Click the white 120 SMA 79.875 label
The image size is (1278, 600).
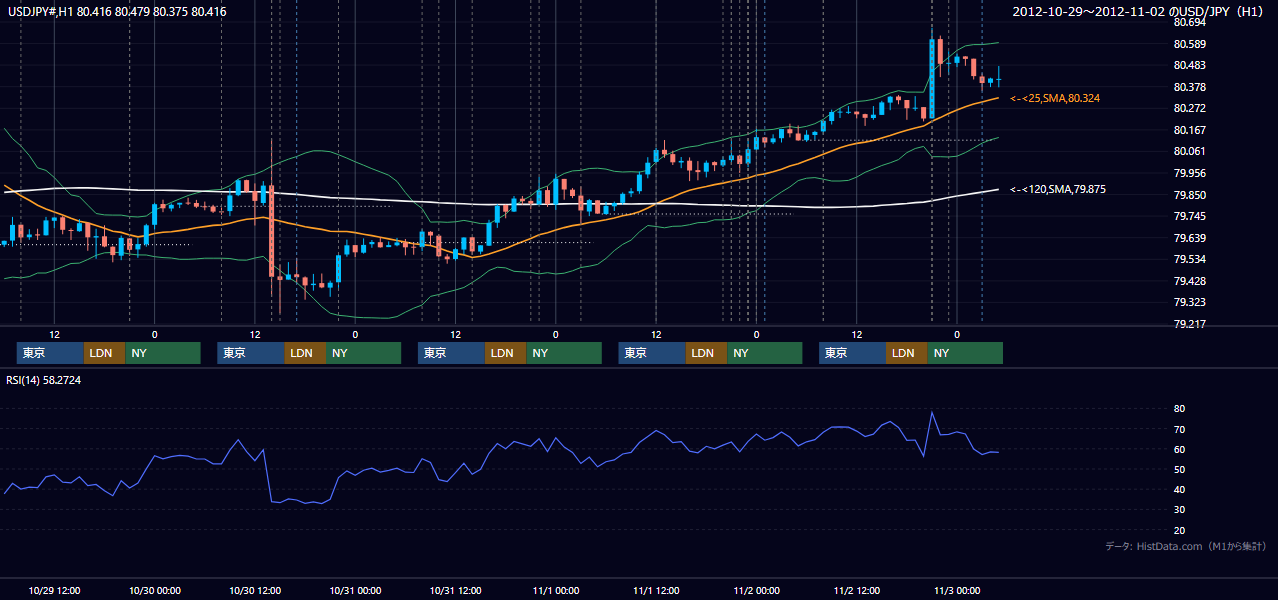1058,189
